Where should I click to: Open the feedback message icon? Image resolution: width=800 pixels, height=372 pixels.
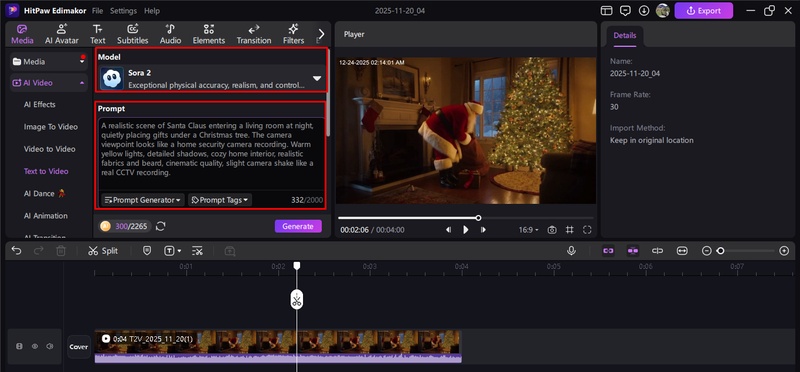click(x=625, y=11)
